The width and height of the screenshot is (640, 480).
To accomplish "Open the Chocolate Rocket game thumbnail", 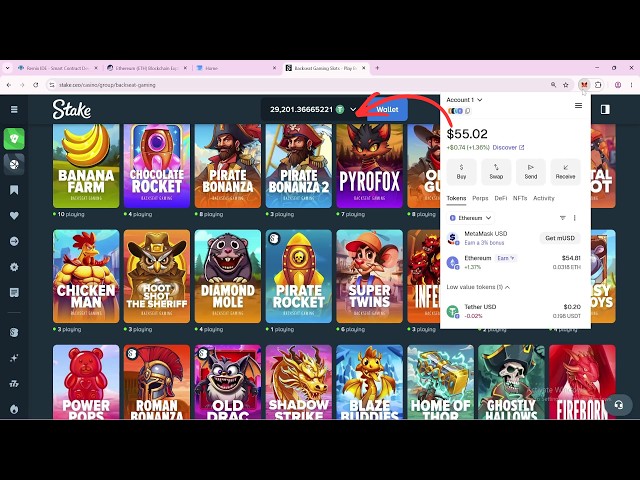I will (157, 166).
